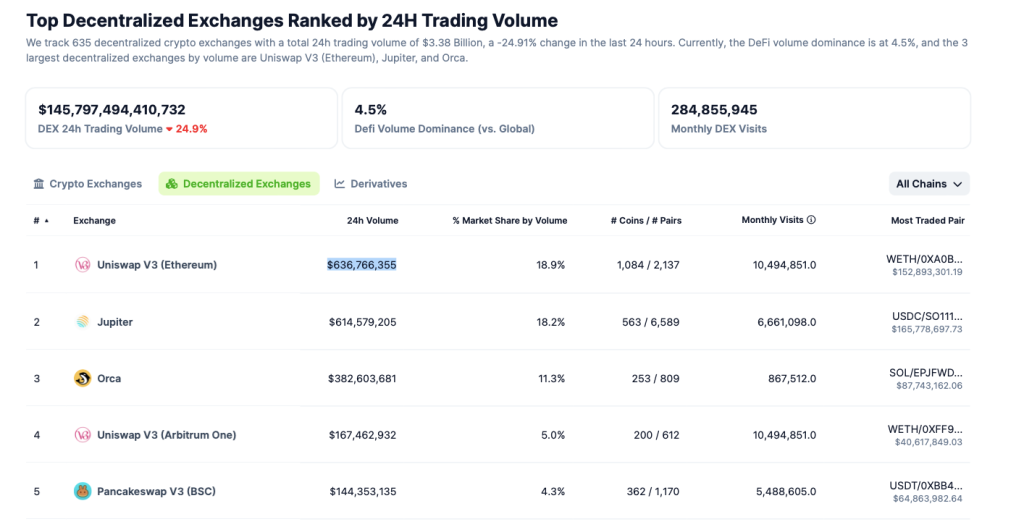Click the page title Top Decentralized Exchanges
Image resolution: width=1024 pixels, height=527 pixels.
click(292, 20)
